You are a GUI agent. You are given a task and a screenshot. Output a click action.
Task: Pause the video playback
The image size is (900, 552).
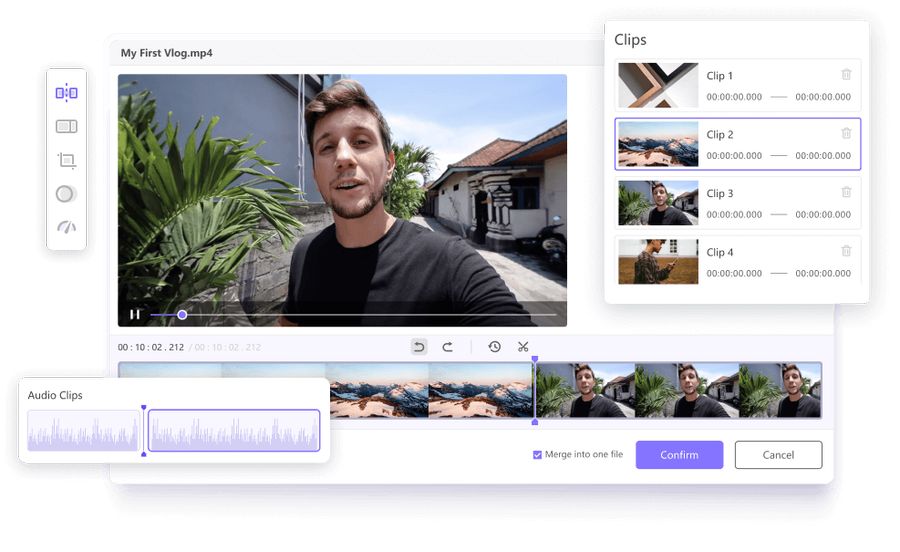(x=135, y=314)
